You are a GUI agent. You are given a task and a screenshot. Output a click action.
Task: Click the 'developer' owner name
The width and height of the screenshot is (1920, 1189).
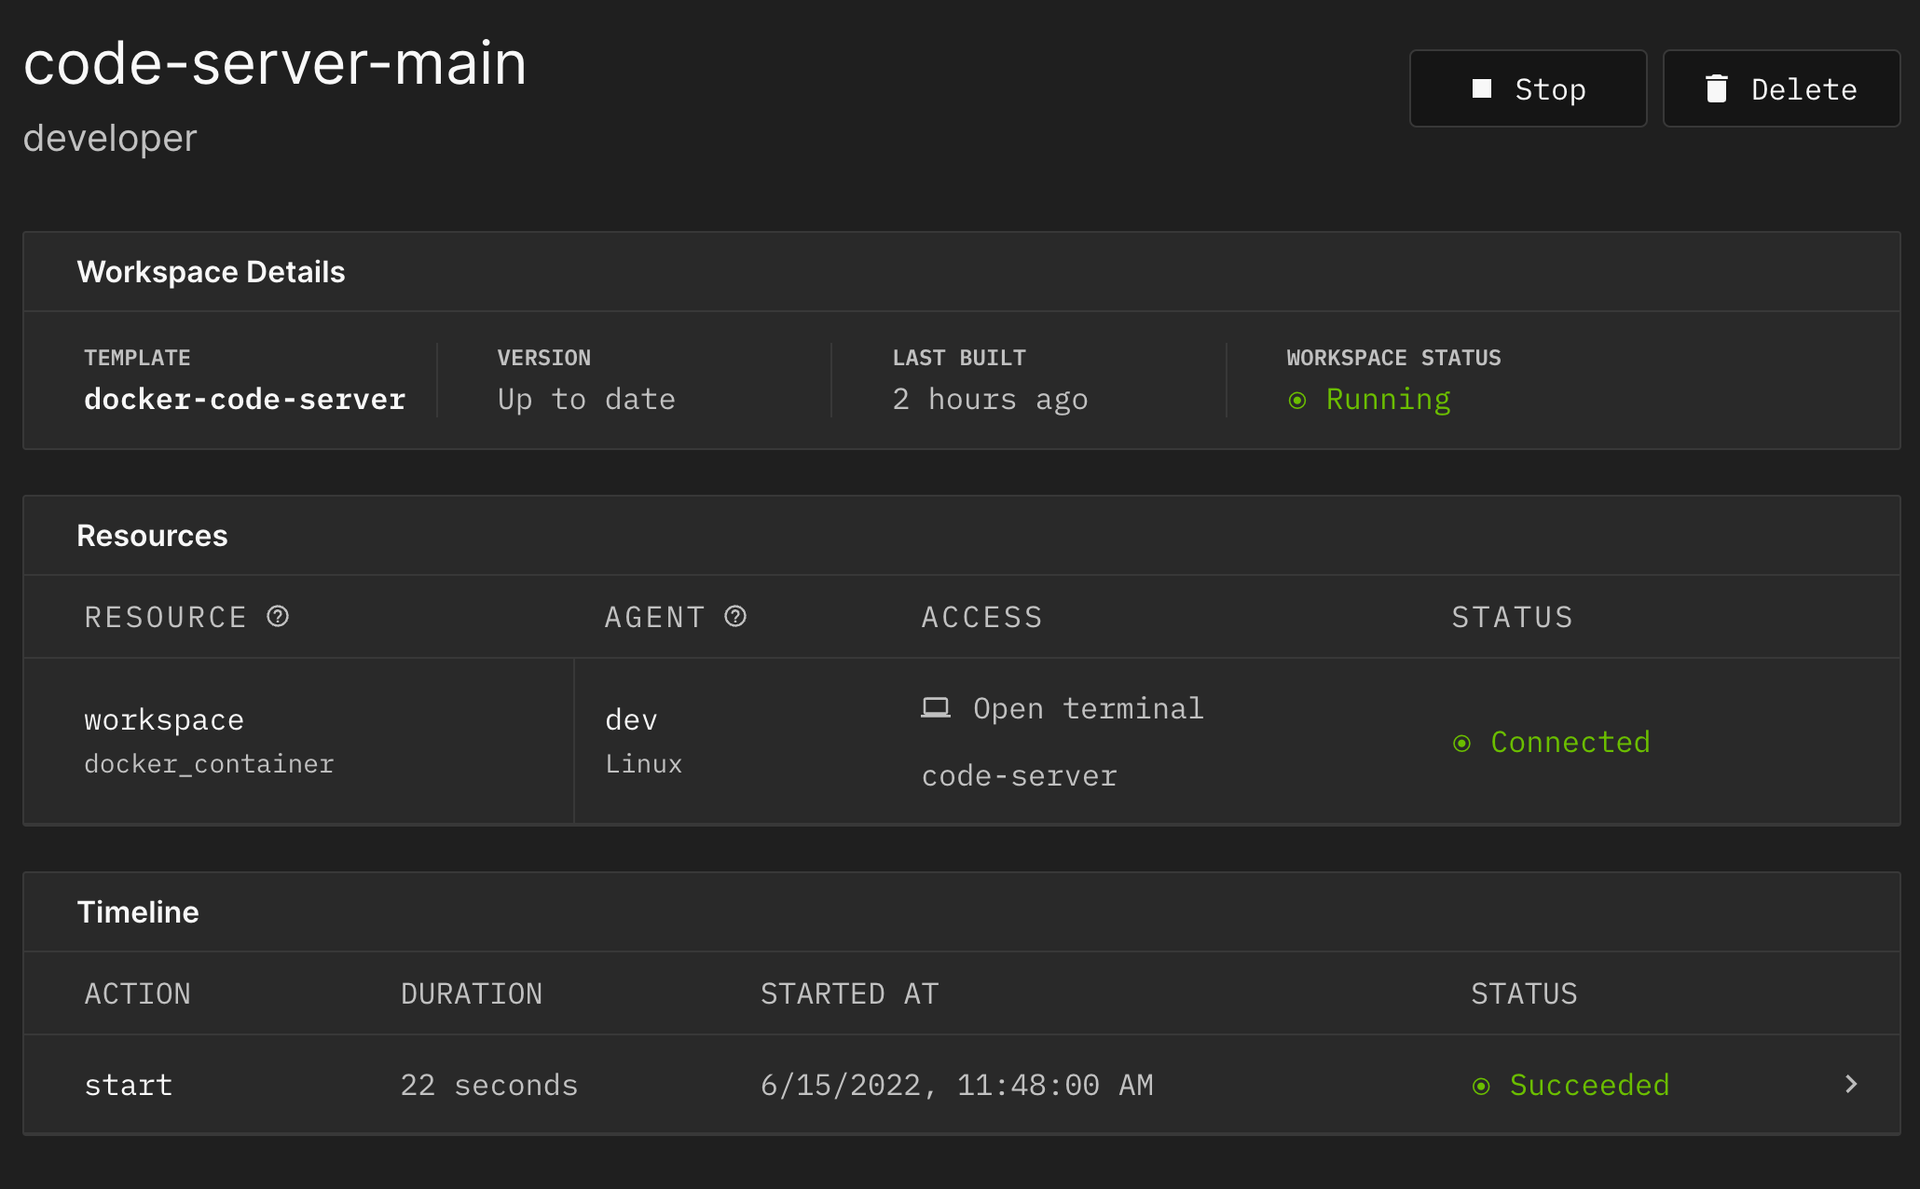[110, 138]
